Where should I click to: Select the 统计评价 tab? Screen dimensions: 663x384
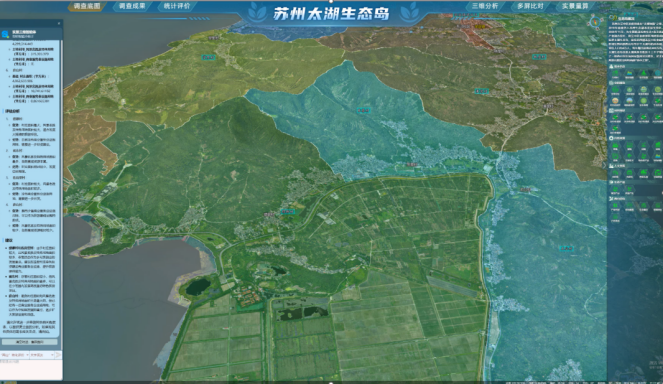coord(177,6)
